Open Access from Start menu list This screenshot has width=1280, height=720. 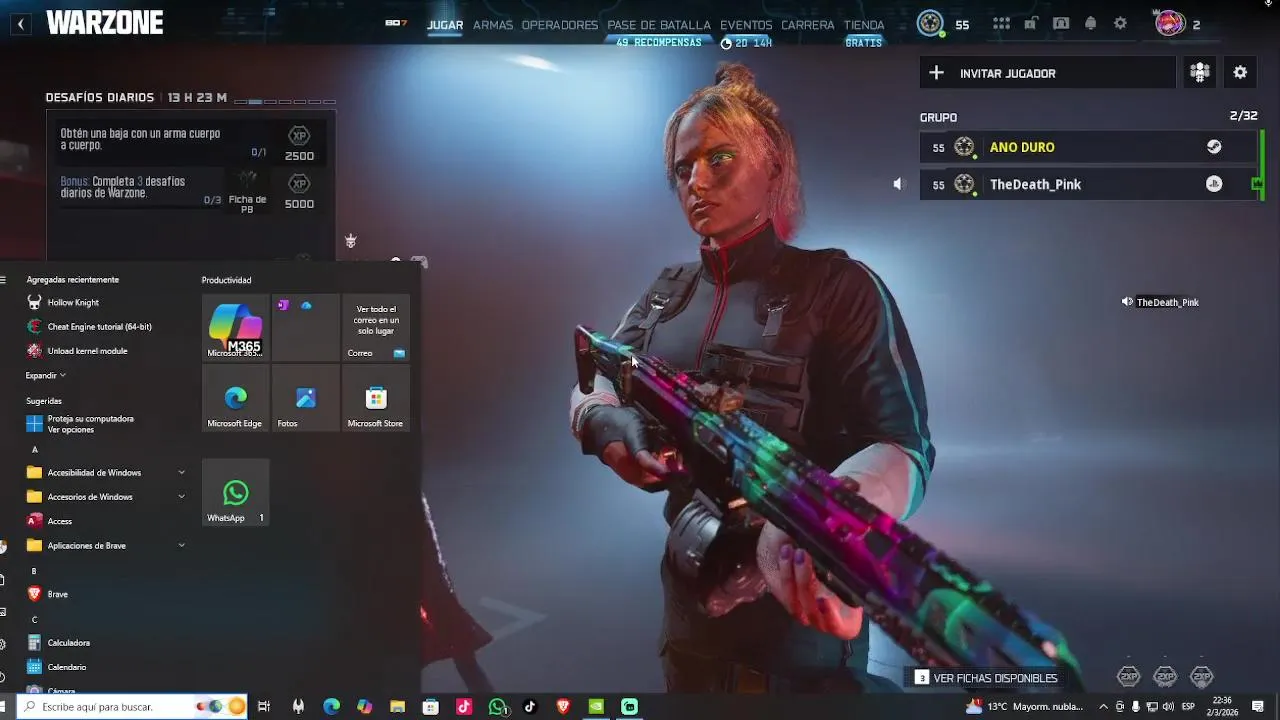click(50, 521)
